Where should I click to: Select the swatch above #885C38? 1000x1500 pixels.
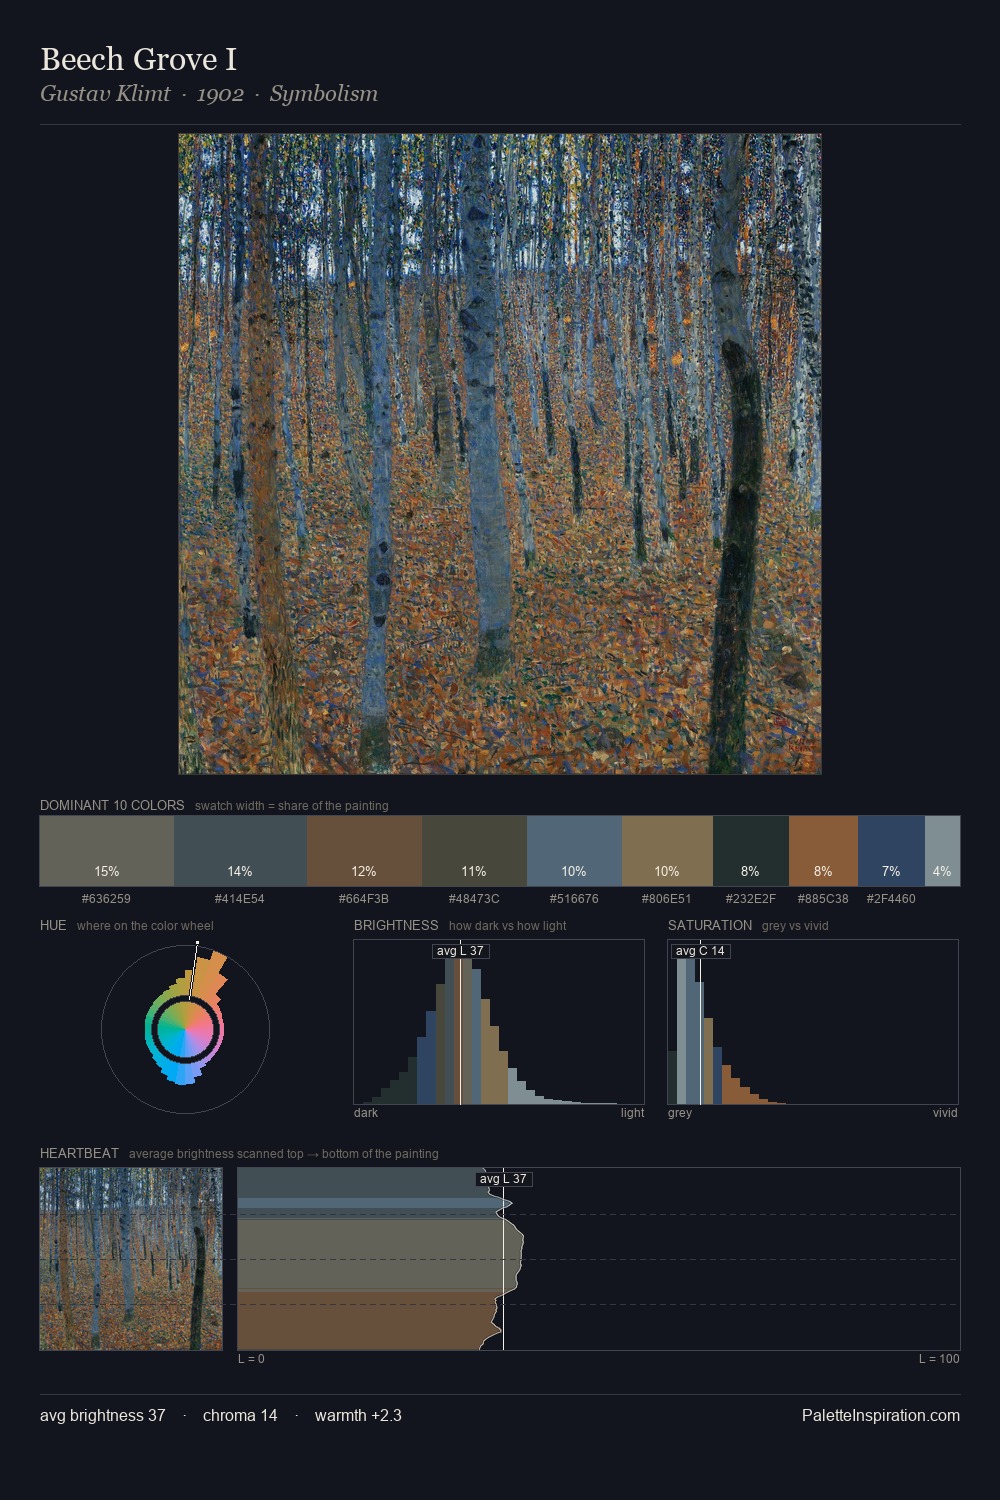[823, 851]
